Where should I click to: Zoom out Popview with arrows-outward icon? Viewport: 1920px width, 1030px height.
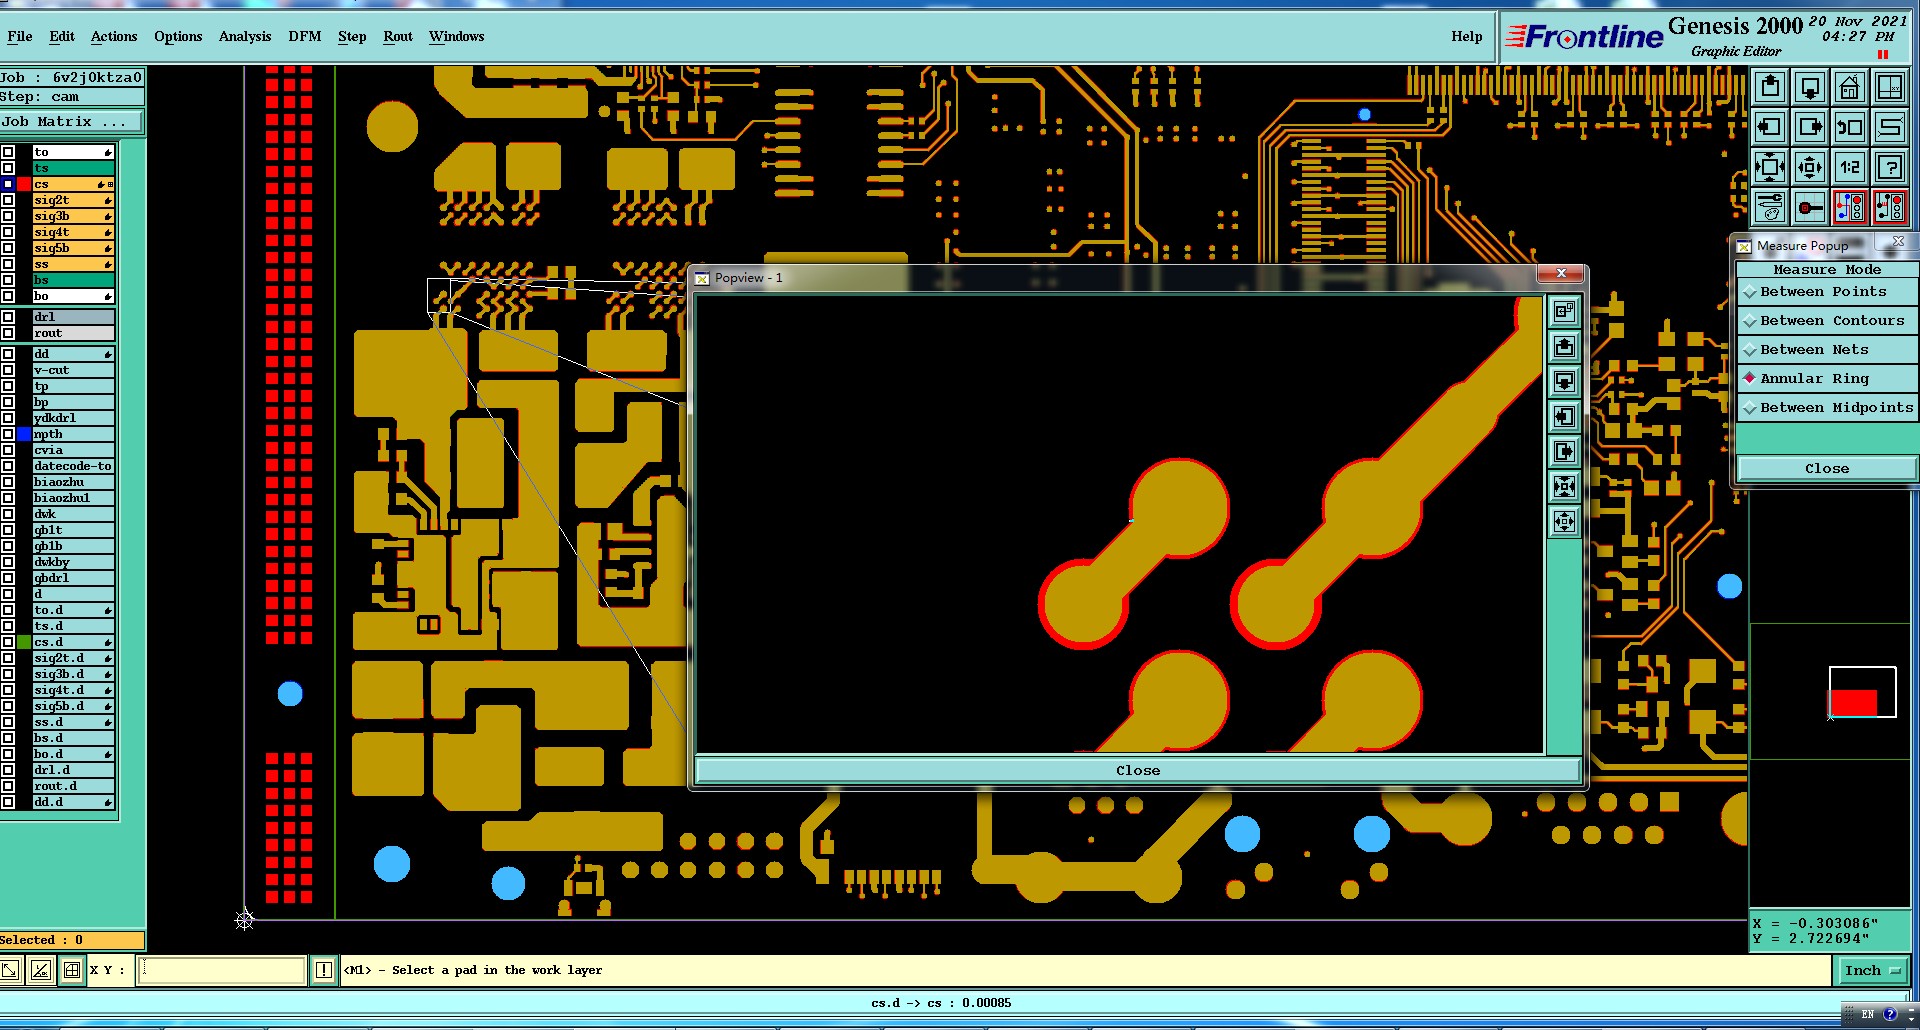tap(1564, 522)
